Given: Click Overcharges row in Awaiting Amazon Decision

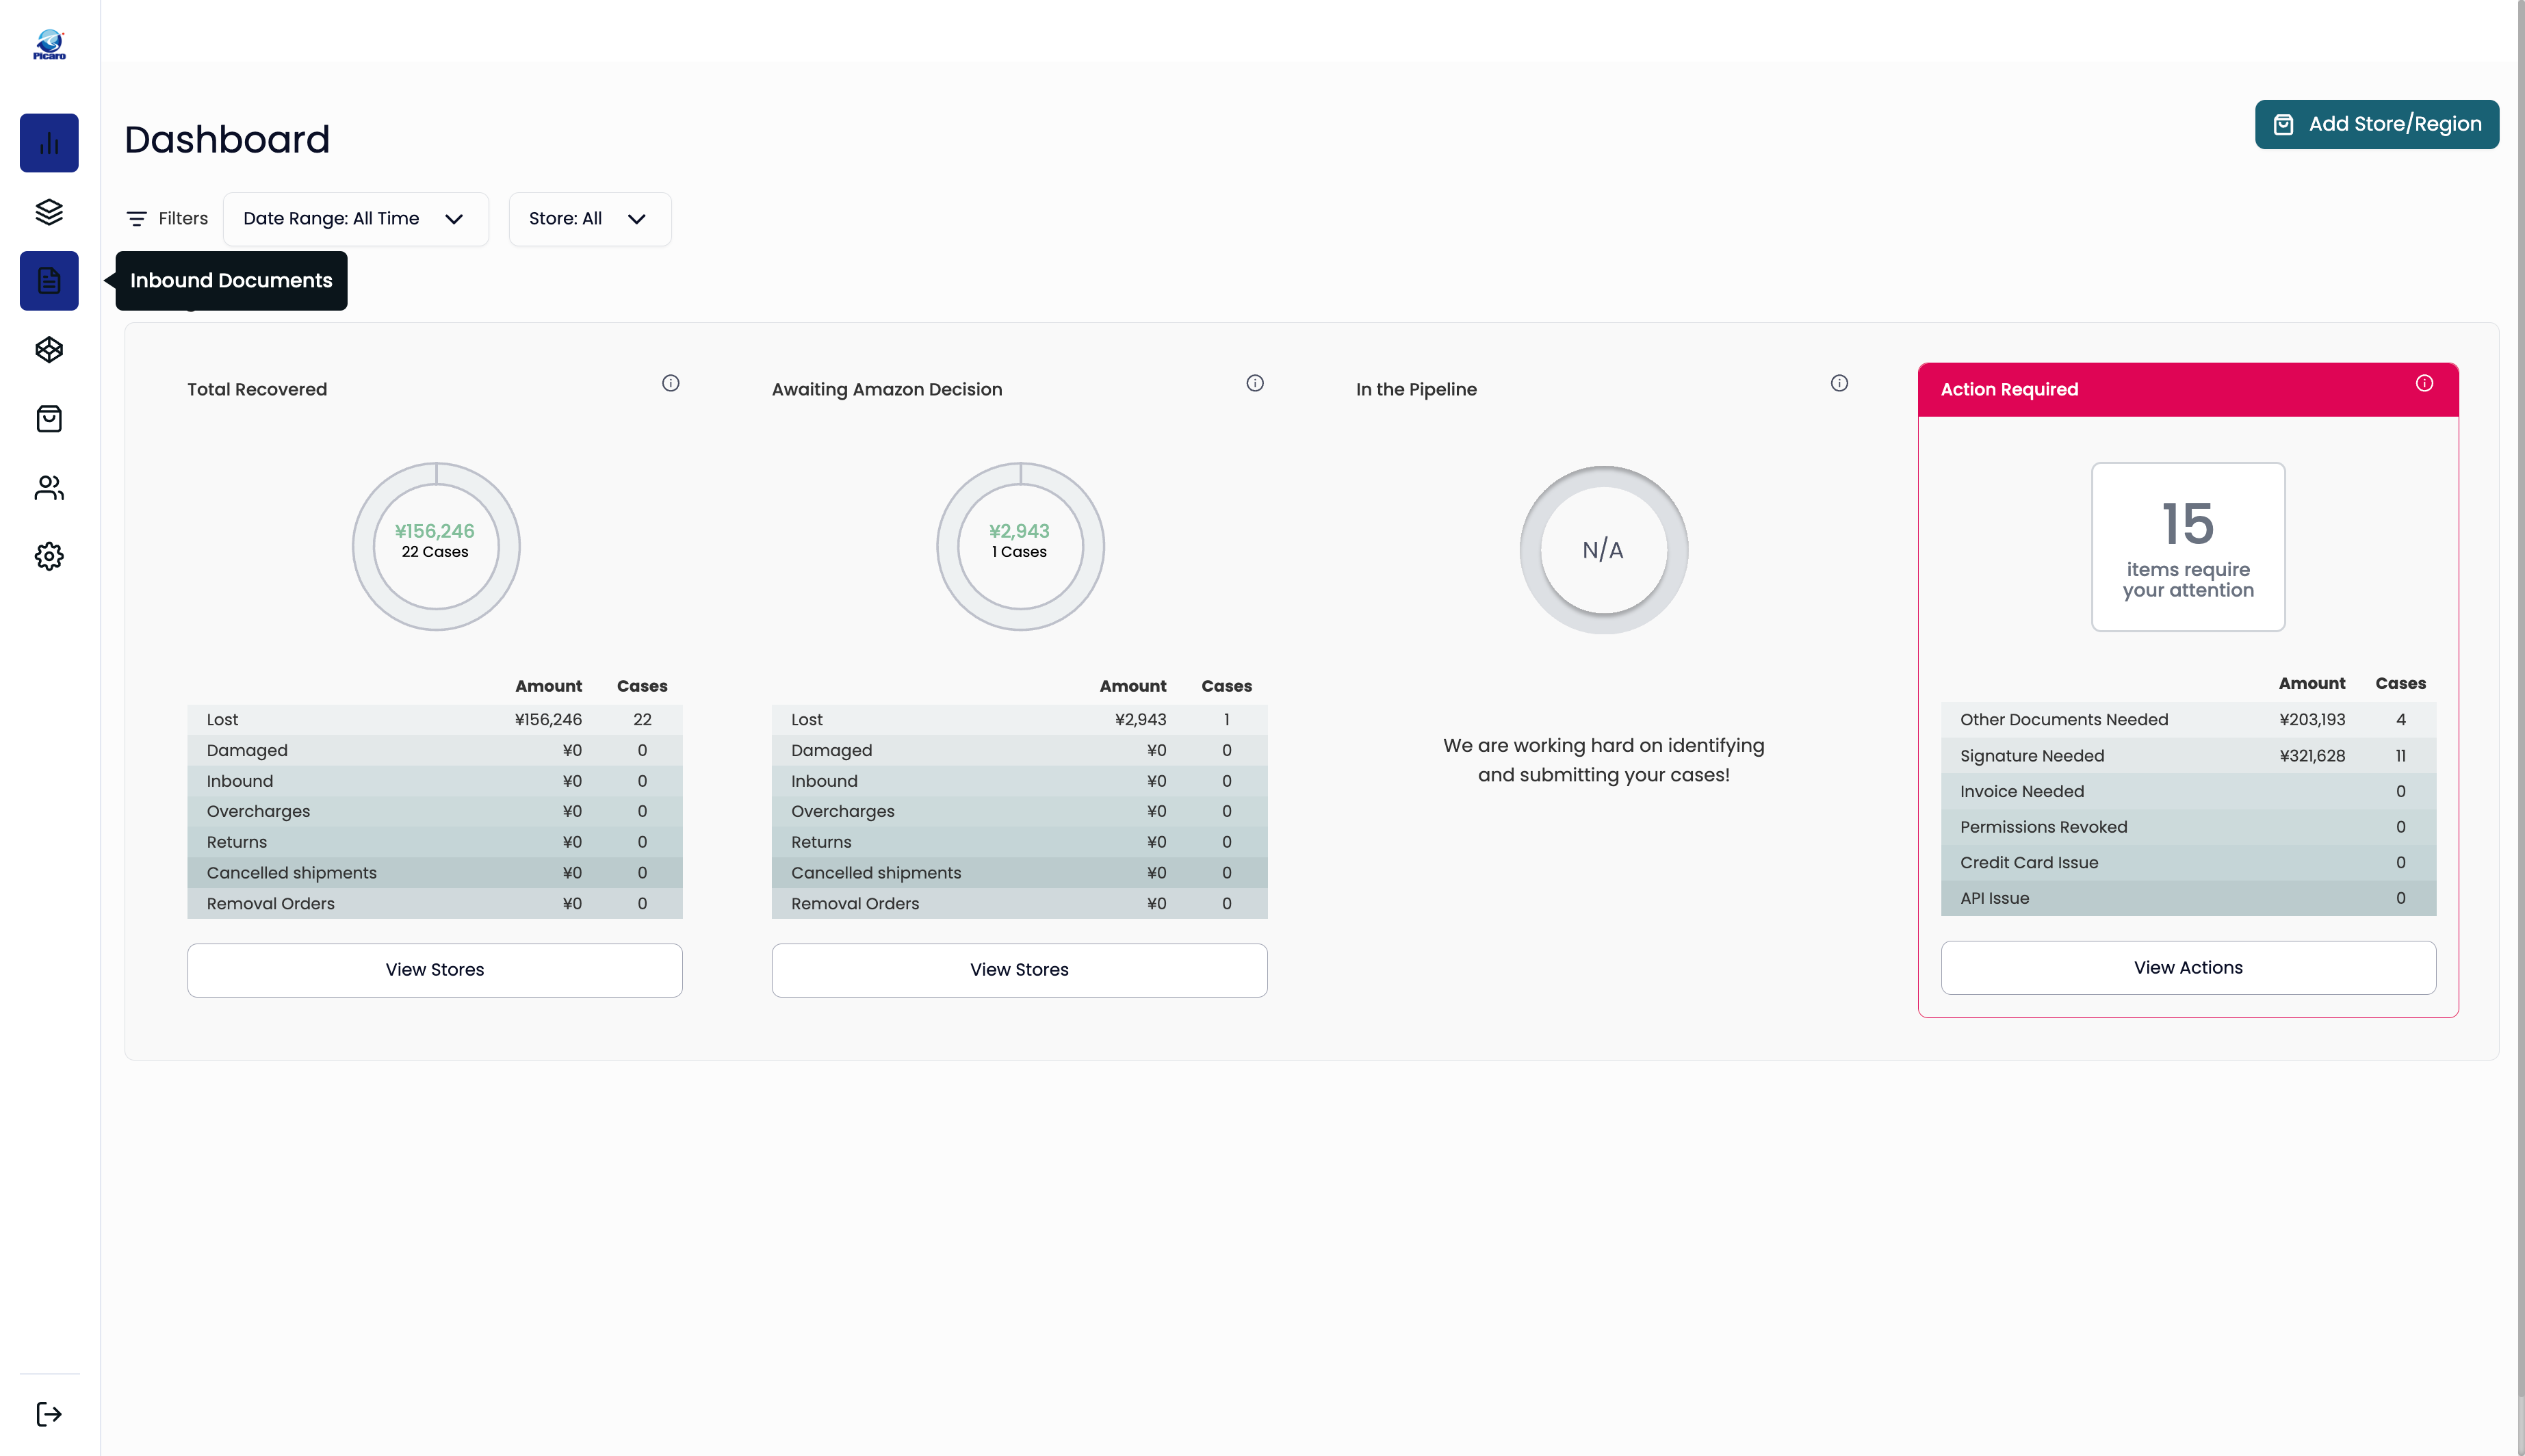Looking at the screenshot, I should coord(1019,812).
